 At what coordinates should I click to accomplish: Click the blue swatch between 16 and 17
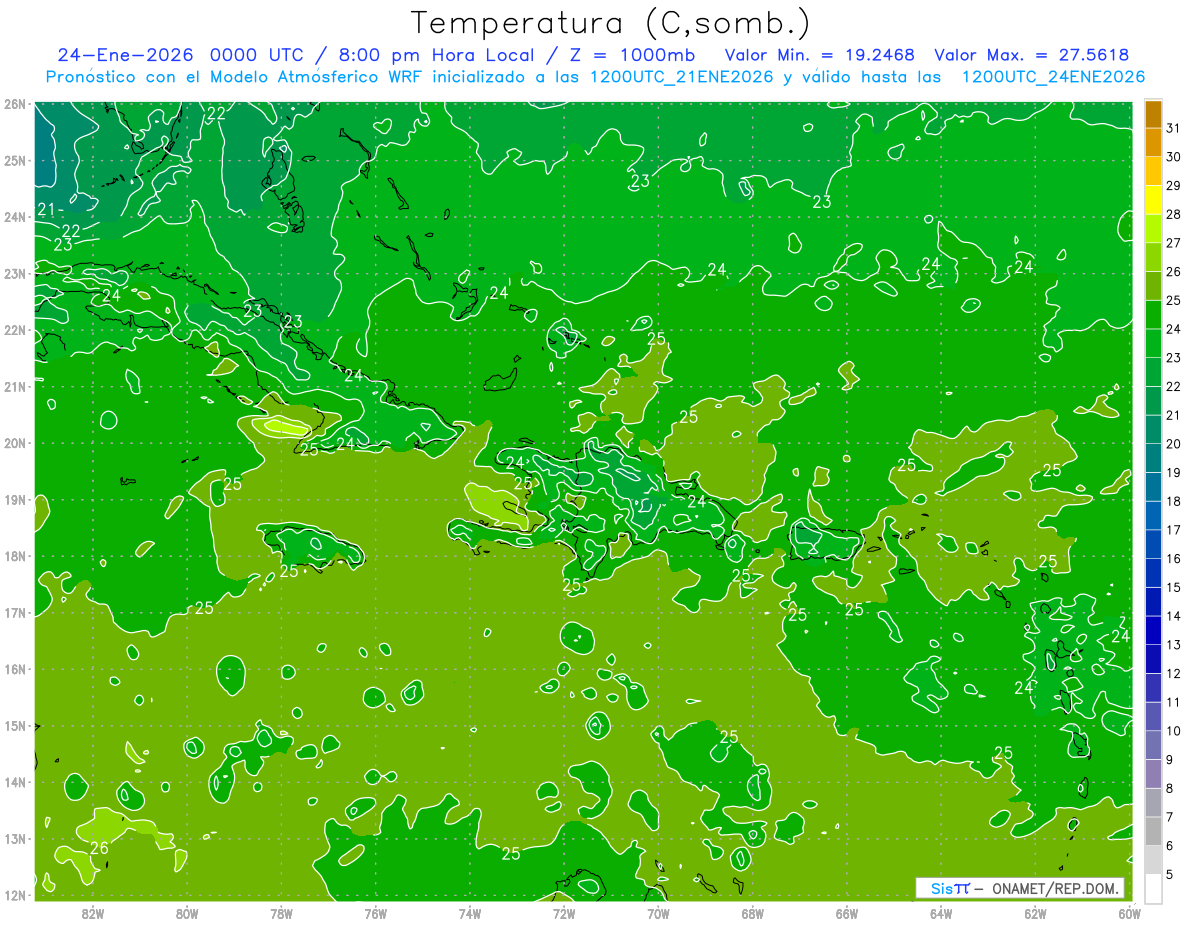point(1153,544)
